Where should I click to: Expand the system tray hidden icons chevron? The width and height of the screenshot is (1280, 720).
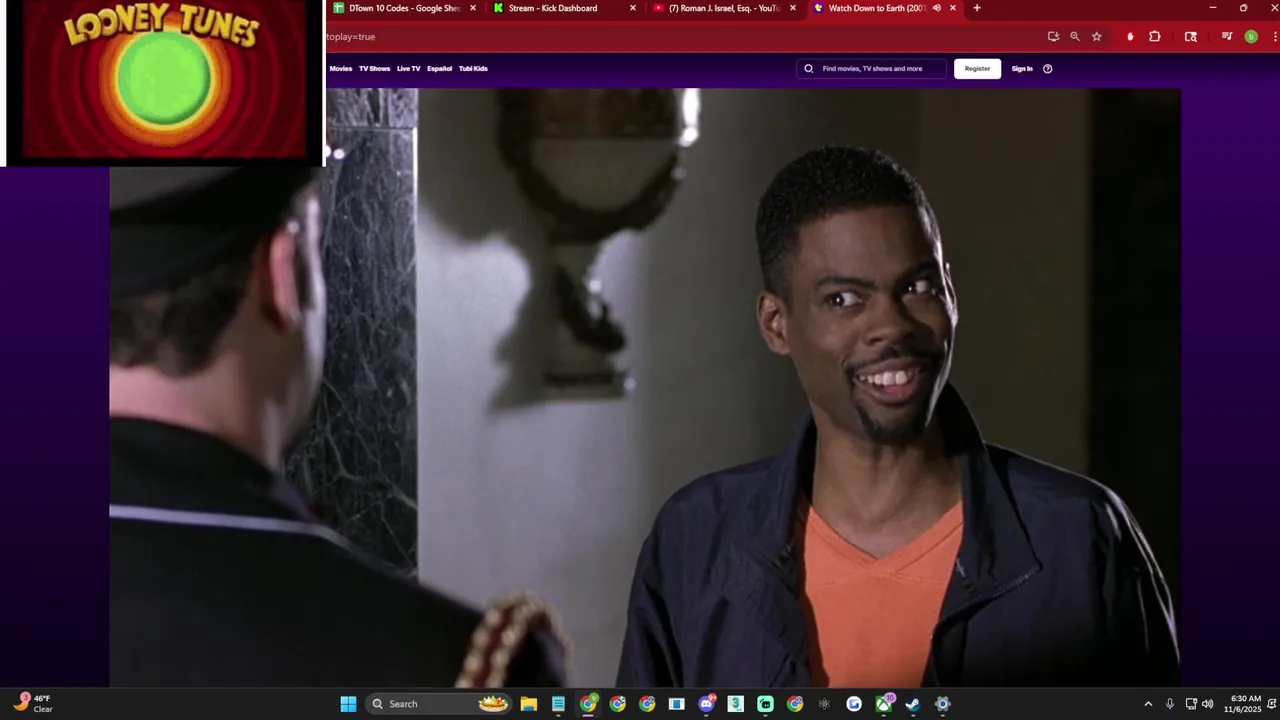click(x=1148, y=704)
